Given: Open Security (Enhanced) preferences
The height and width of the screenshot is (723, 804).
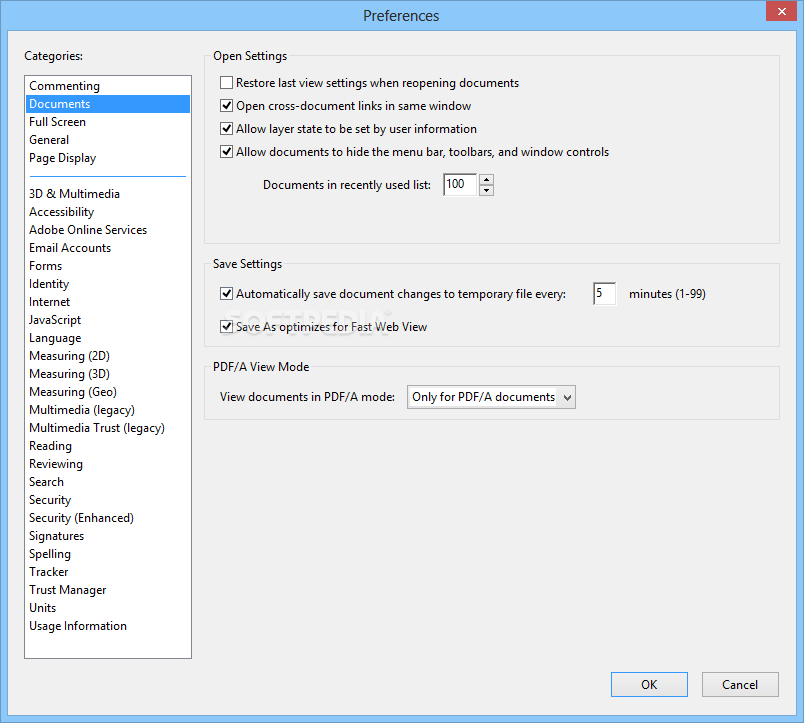Looking at the screenshot, I should click(108, 518).
